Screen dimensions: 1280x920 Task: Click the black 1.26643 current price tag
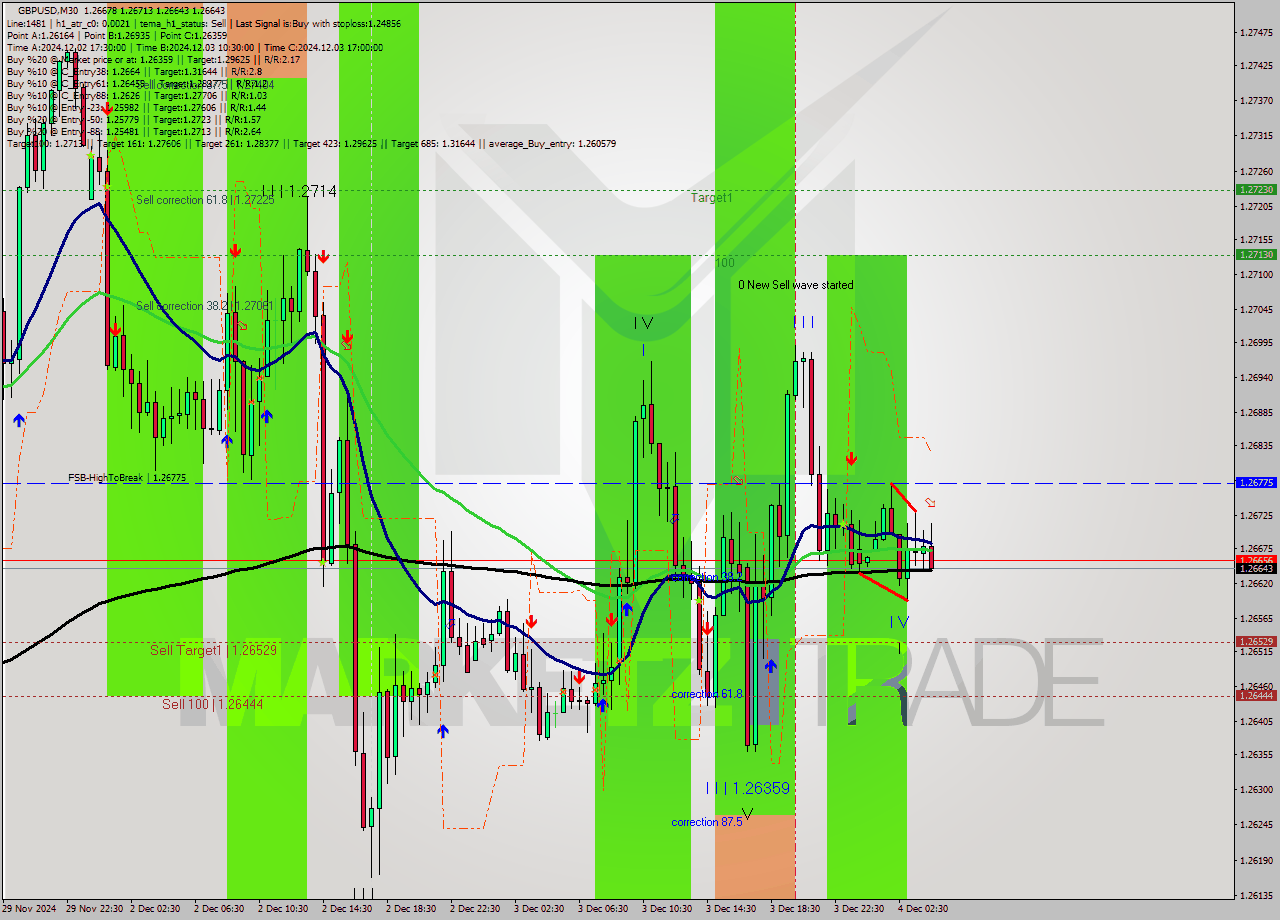tap(1255, 568)
